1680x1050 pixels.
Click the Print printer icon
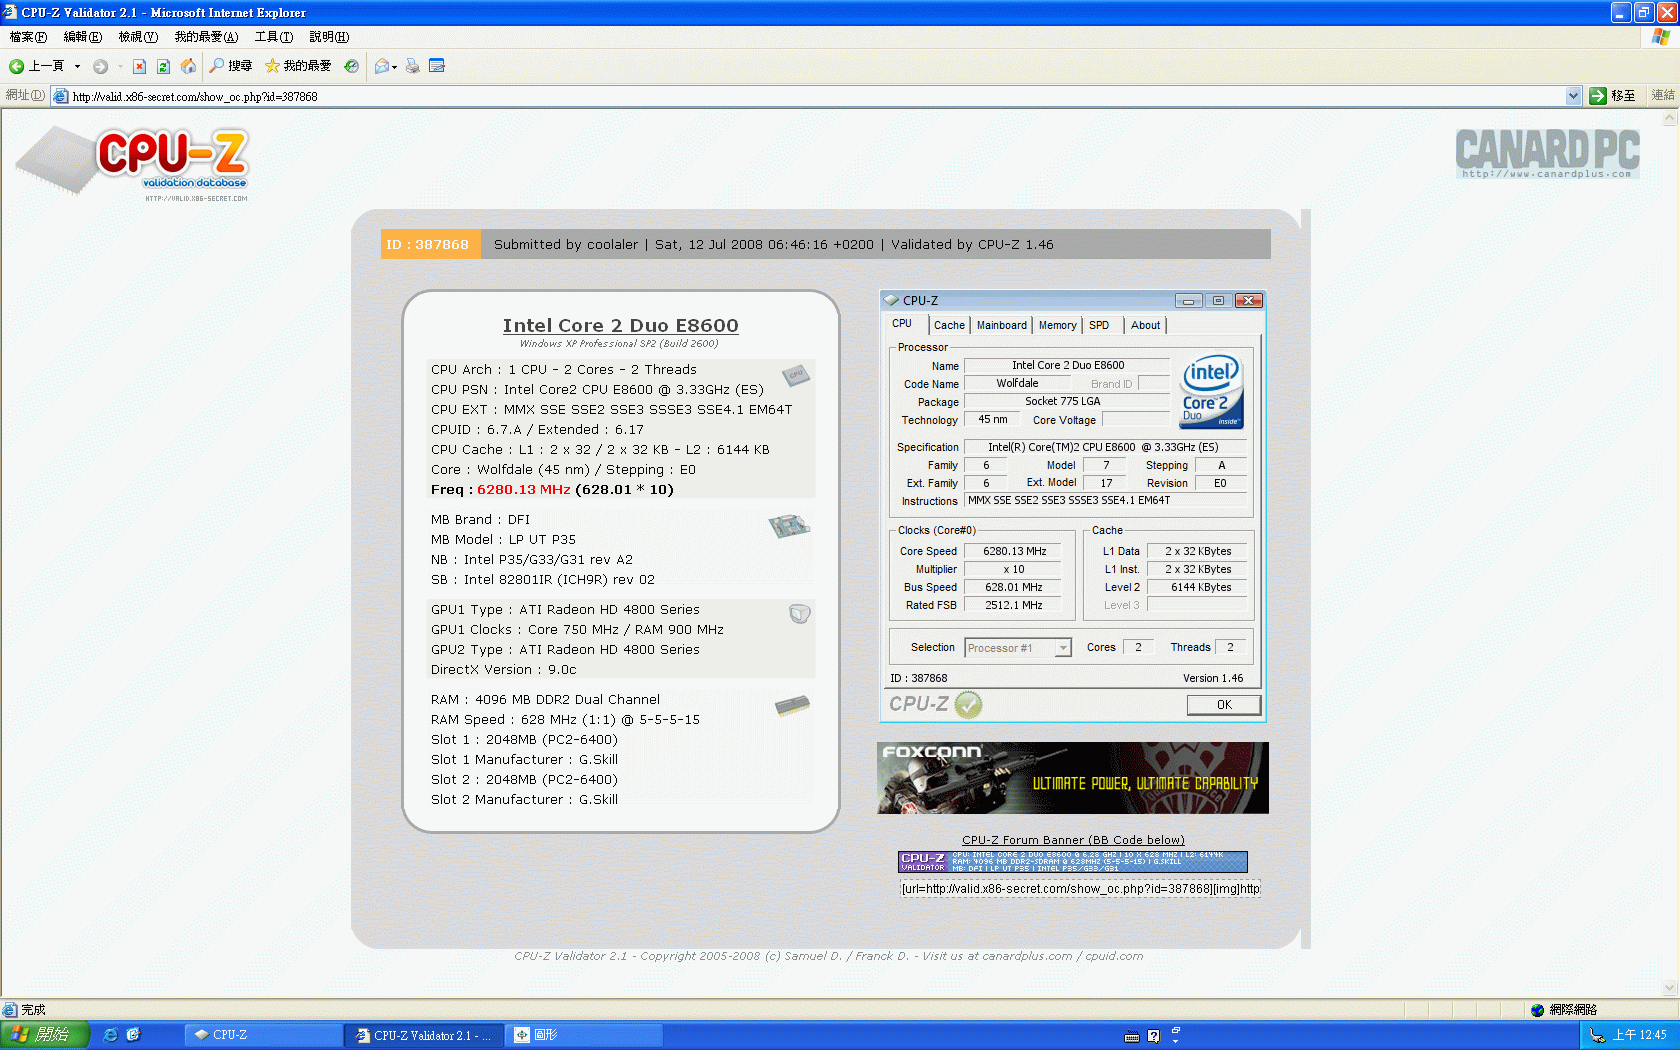pos(412,66)
